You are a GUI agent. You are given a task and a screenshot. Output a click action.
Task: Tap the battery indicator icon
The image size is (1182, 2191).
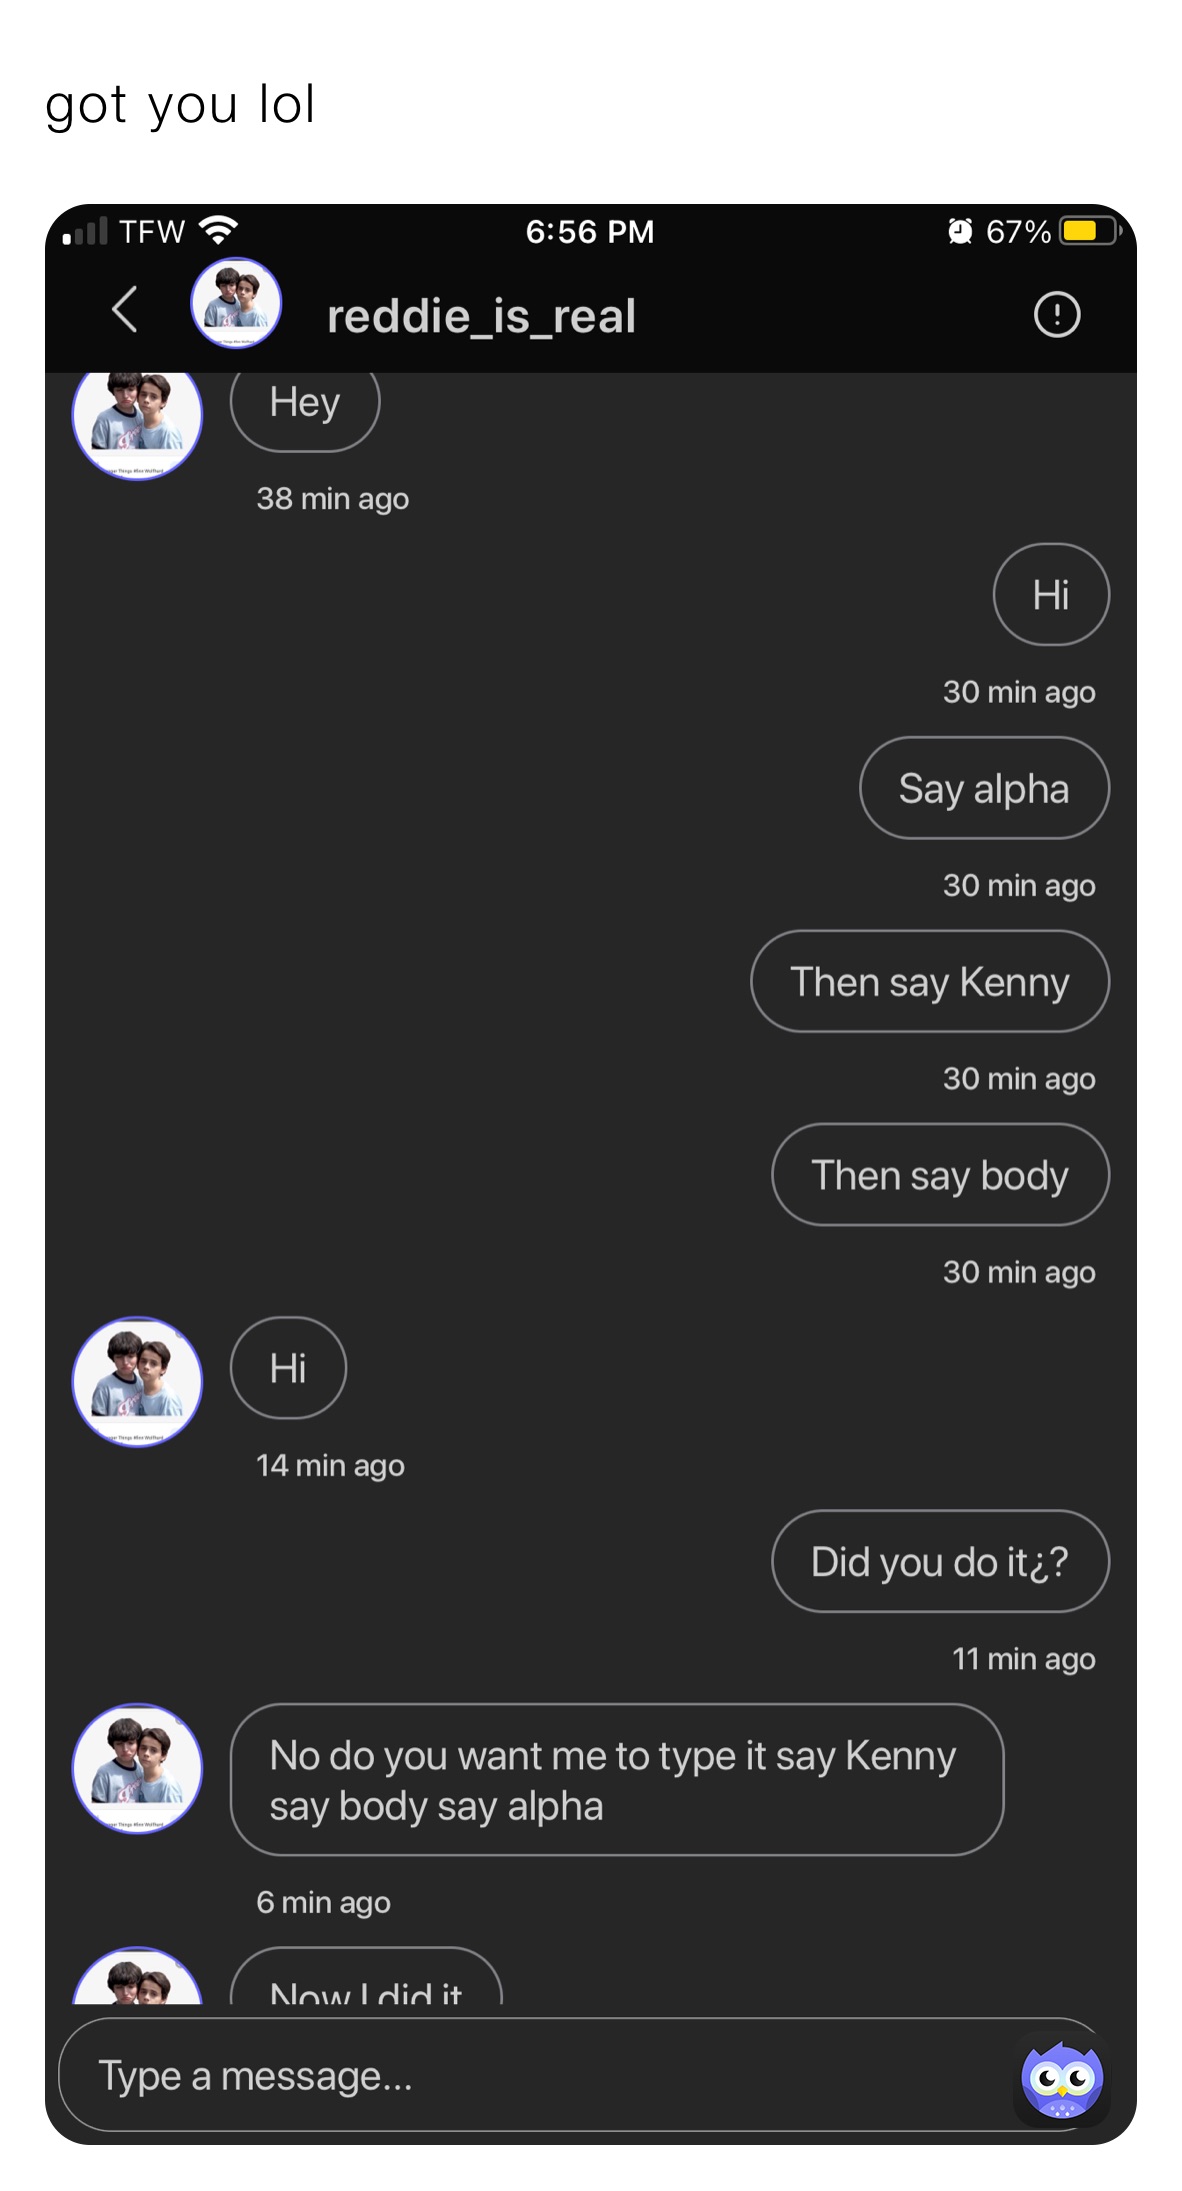point(1089,232)
